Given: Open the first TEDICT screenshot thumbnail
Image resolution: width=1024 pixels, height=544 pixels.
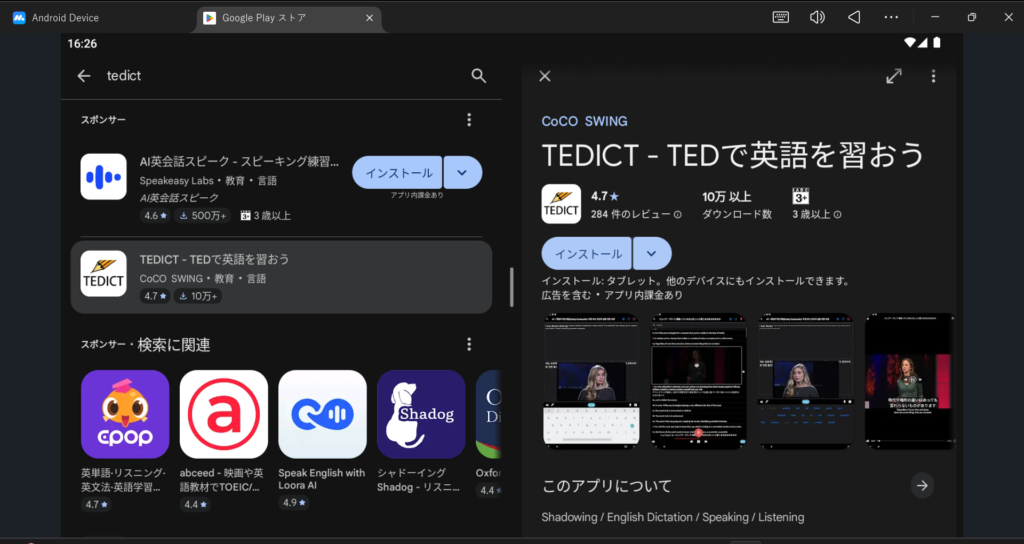Looking at the screenshot, I should 593,380.
